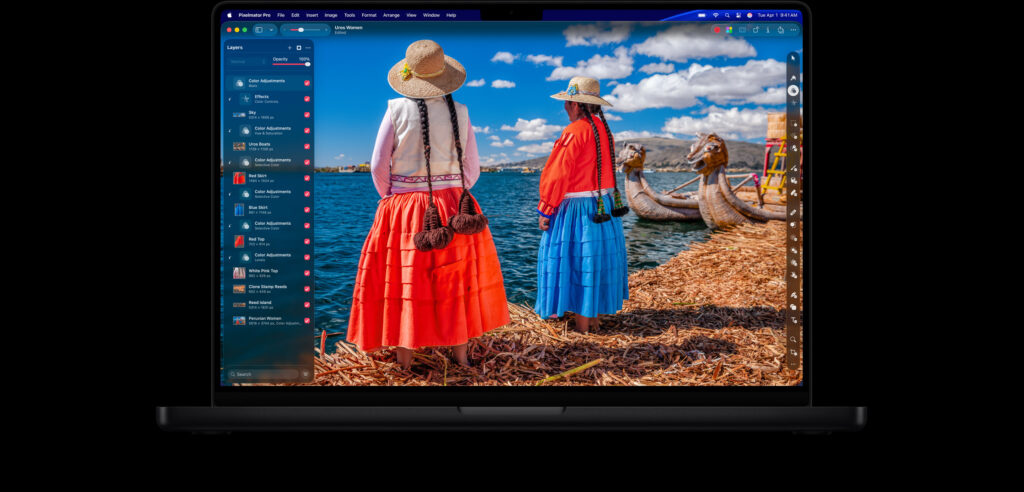Click the filter icon beside layer search
The image size is (1024, 492).
point(306,374)
